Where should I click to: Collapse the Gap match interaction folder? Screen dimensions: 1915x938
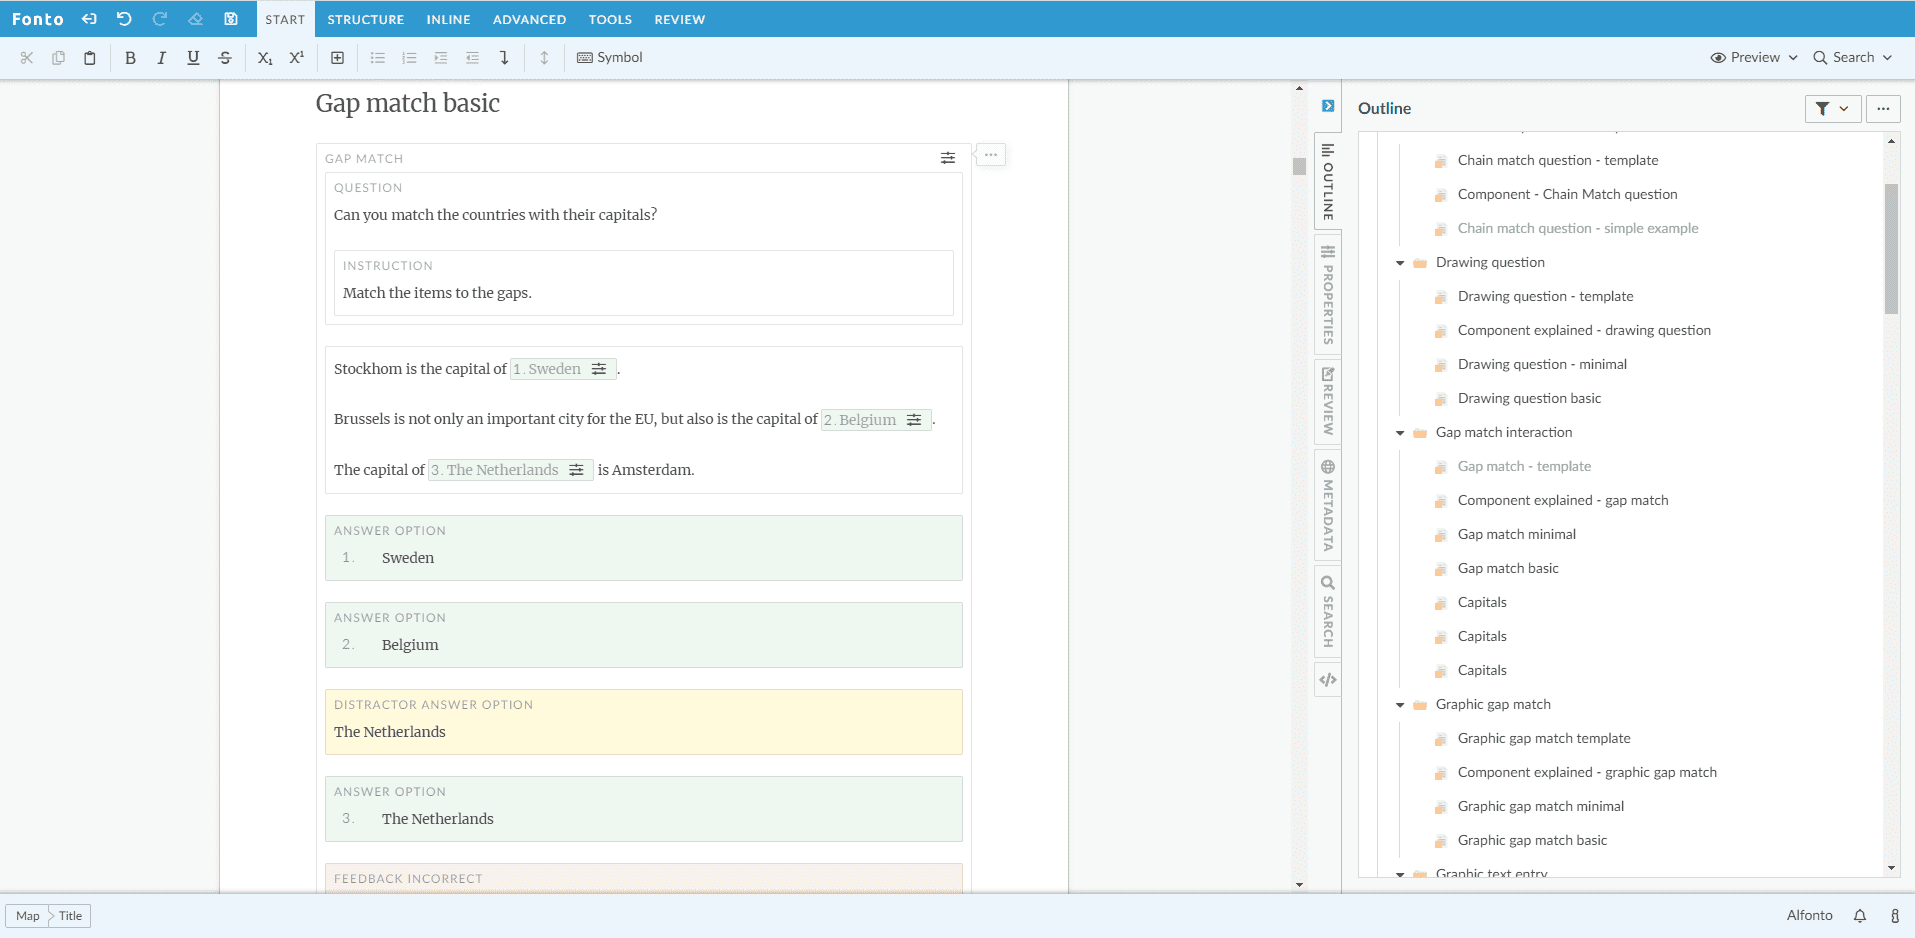(1400, 433)
